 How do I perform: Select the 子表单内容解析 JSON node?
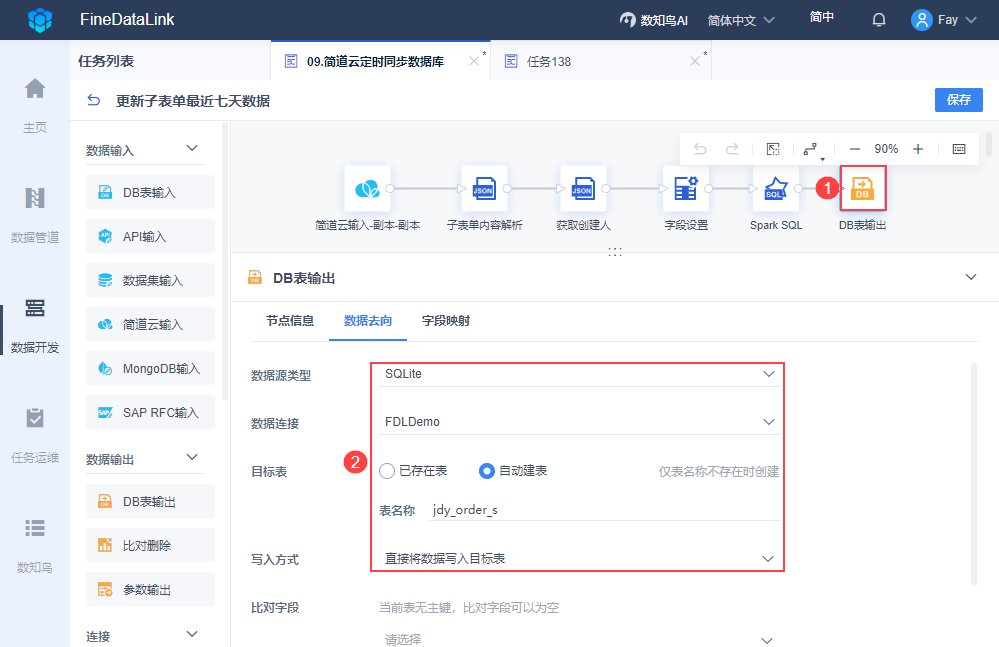[484, 188]
